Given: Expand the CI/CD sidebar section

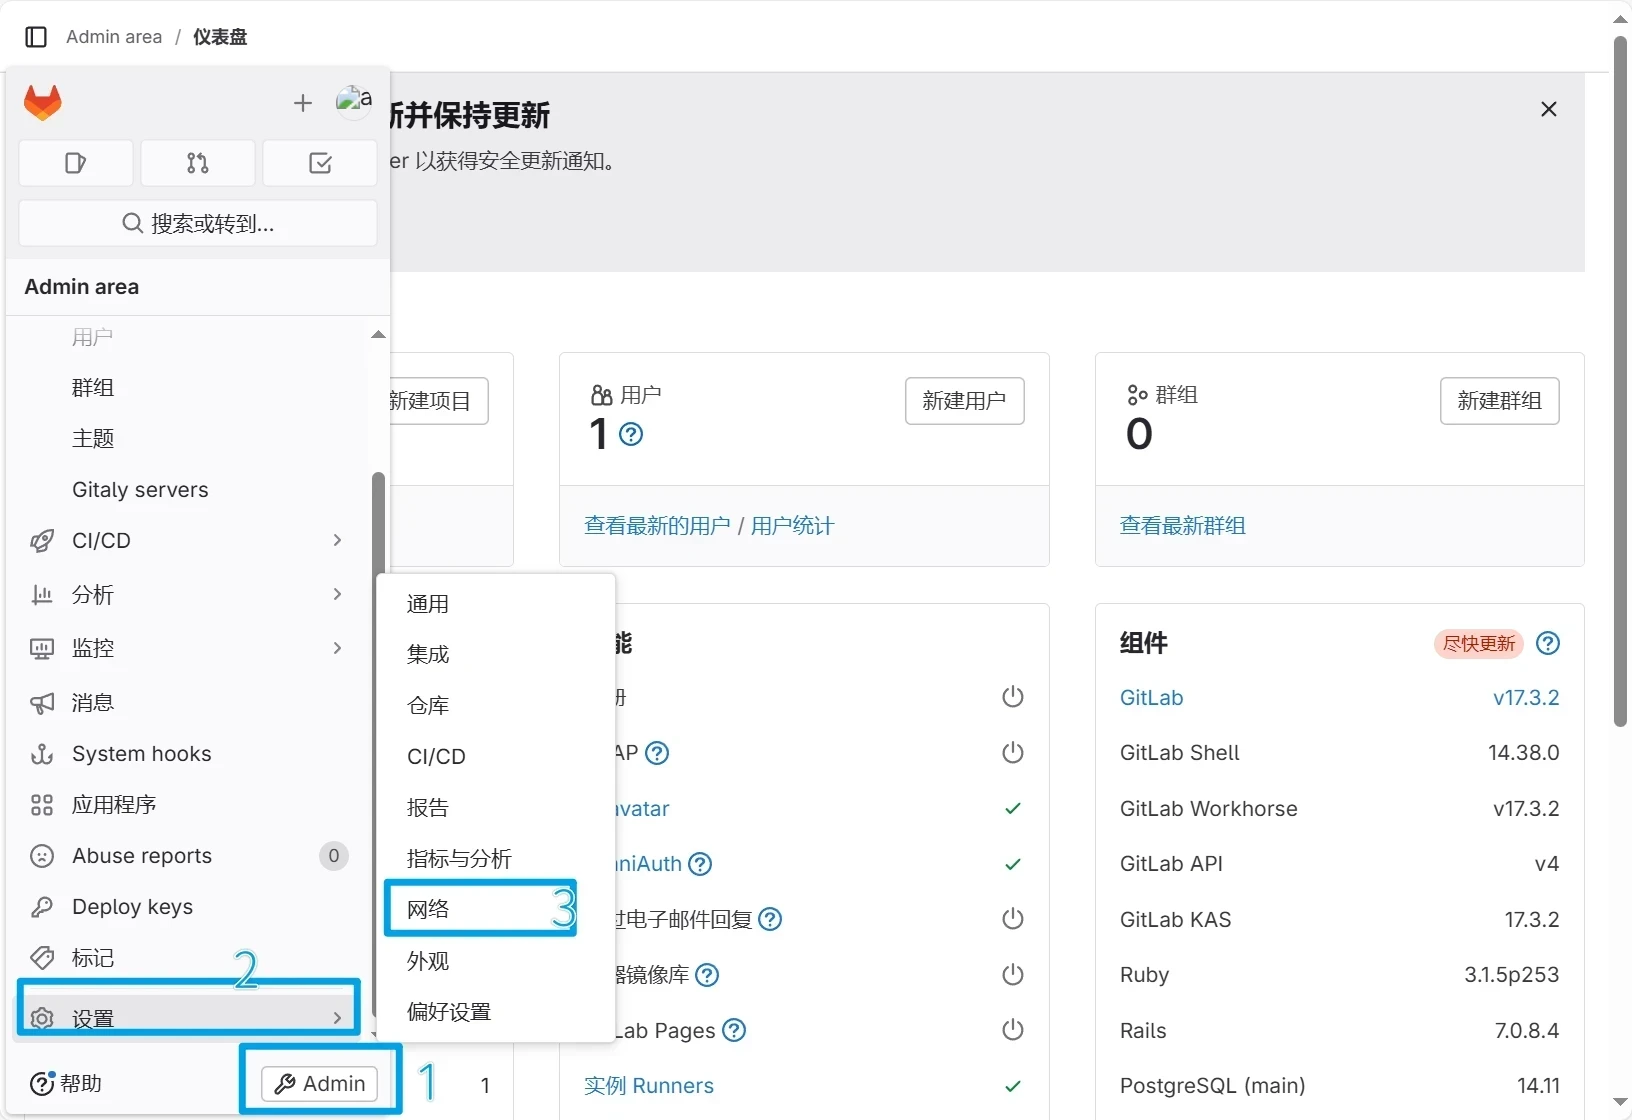Looking at the screenshot, I should [188, 541].
